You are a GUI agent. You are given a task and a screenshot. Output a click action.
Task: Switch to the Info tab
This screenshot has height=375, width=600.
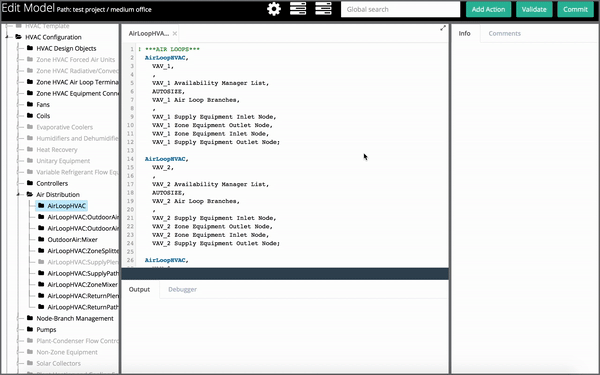pos(465,33)
